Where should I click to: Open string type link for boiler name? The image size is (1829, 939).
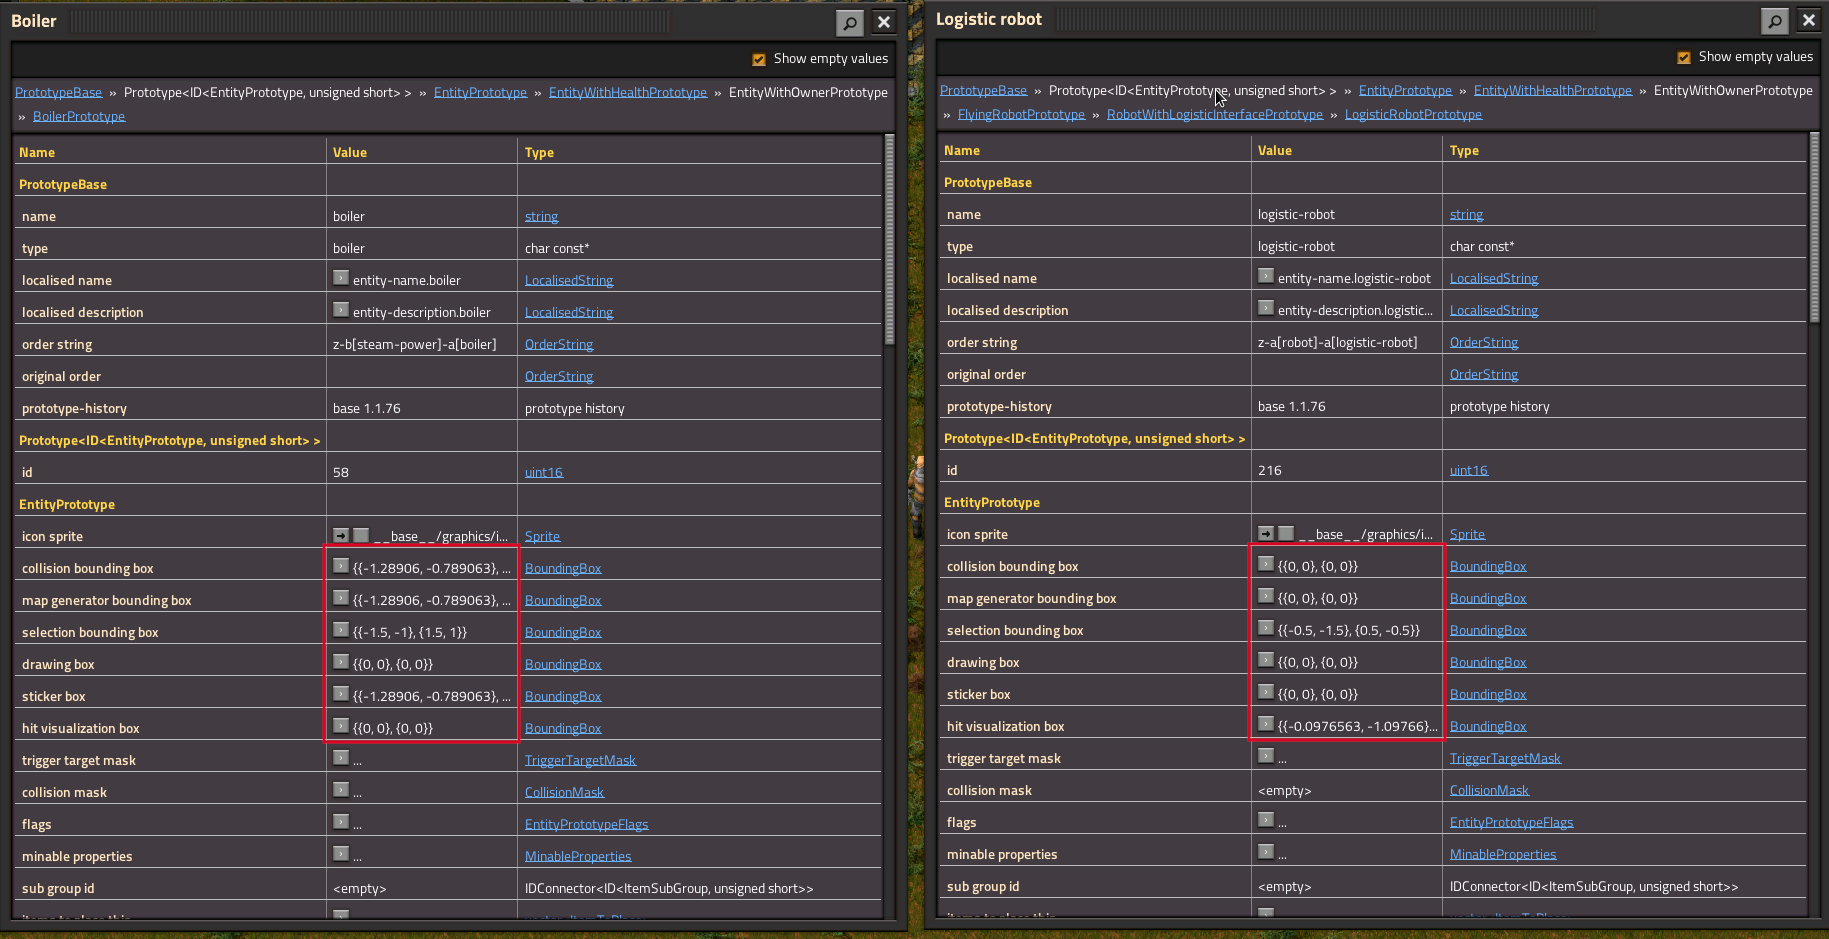(x=541, y=216)
